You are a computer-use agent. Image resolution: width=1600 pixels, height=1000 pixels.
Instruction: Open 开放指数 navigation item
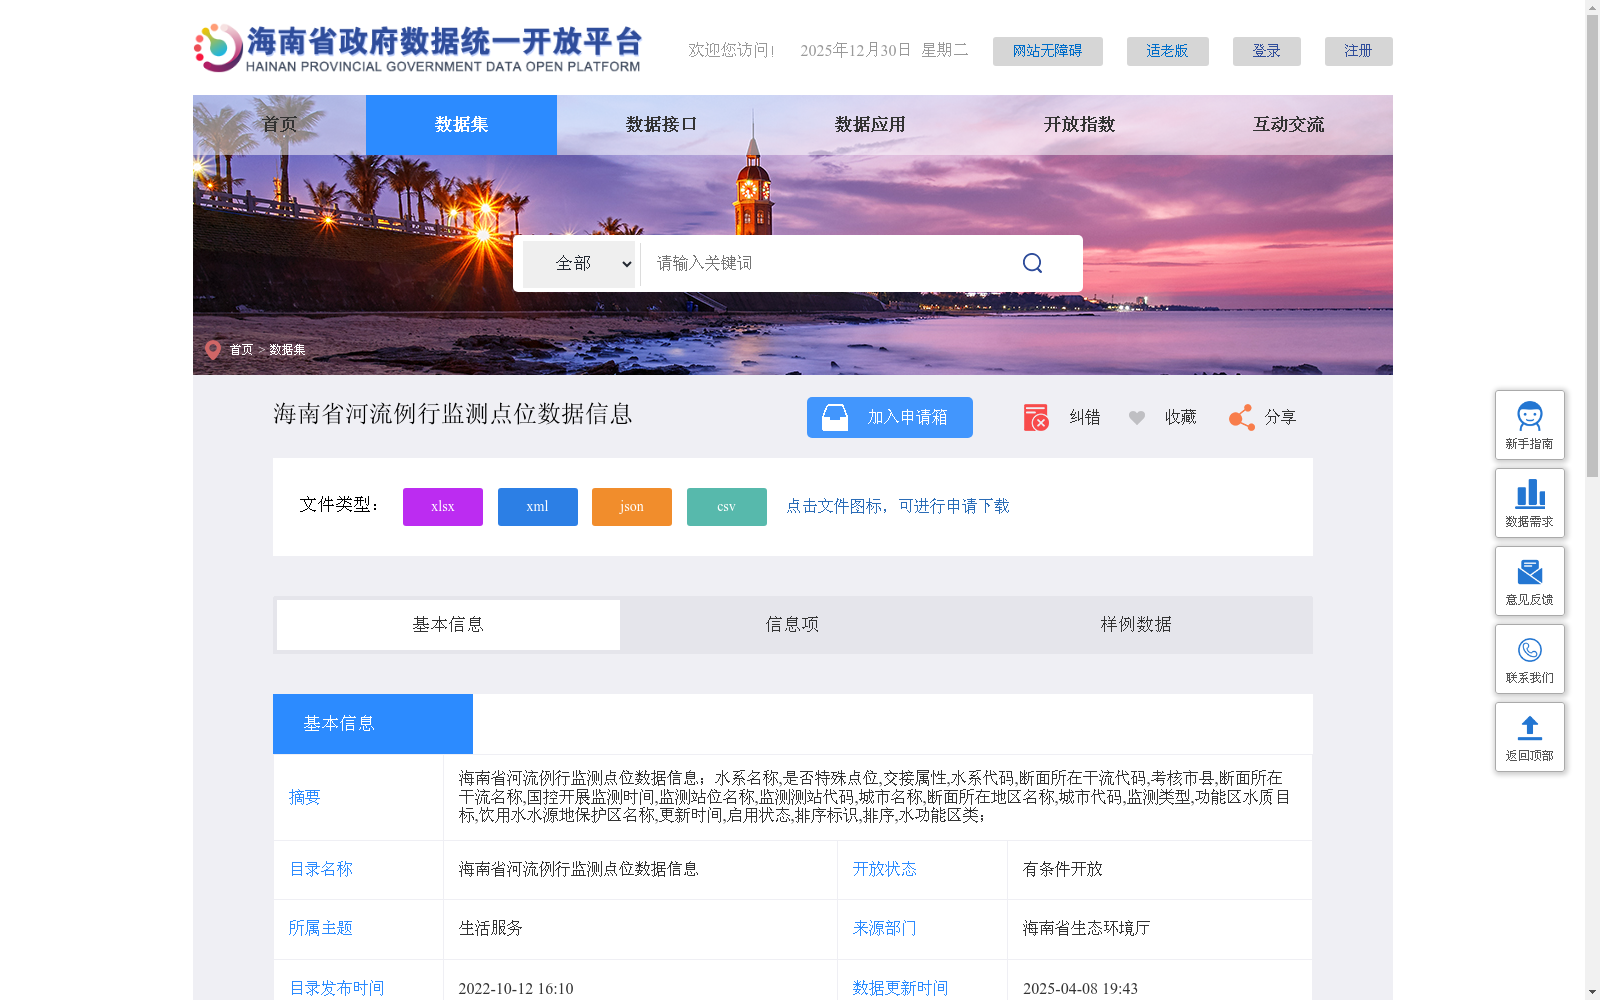point(1079,125)
